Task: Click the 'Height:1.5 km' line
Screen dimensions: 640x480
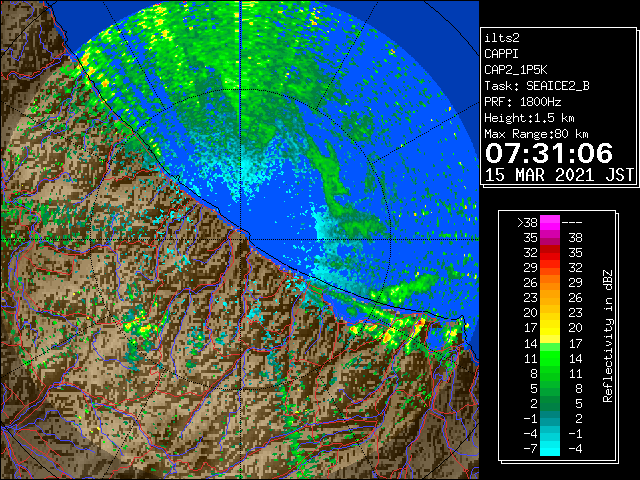Action: (x=529, y=118)
